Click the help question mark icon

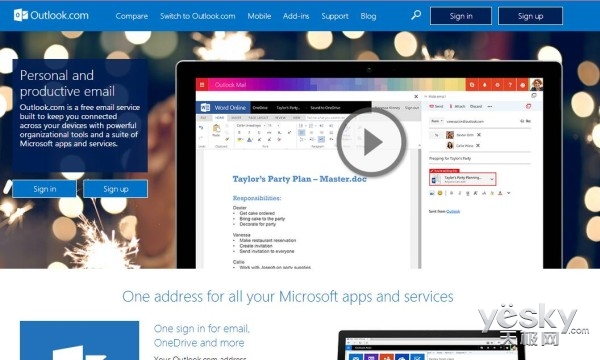click(510, 85)
